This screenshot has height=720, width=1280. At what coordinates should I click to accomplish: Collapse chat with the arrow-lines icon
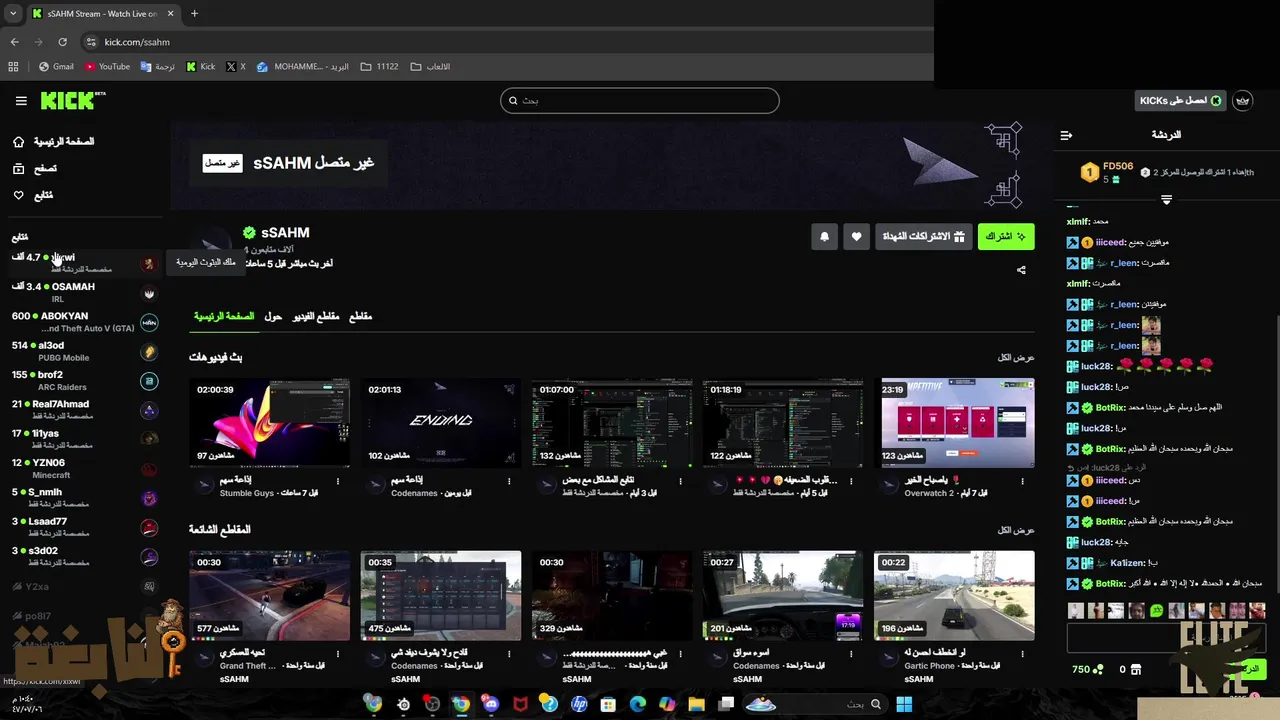tap(1066, 135)
